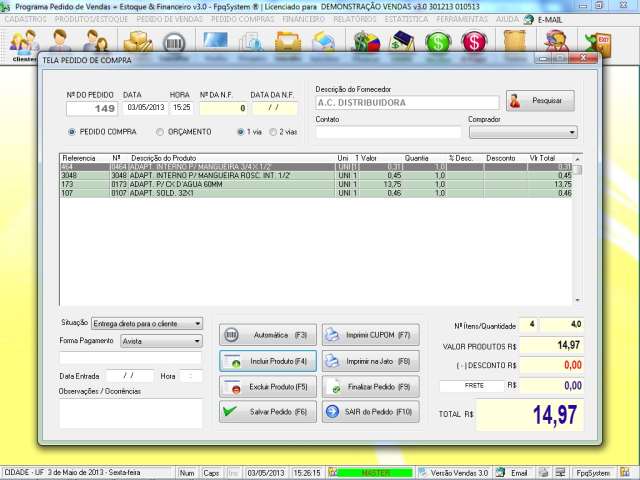The height and width of the screenshot is (480, 640).
Task: Click the product boxes toolbar icon
Action: pyautogui.click(x=137, y=43)
